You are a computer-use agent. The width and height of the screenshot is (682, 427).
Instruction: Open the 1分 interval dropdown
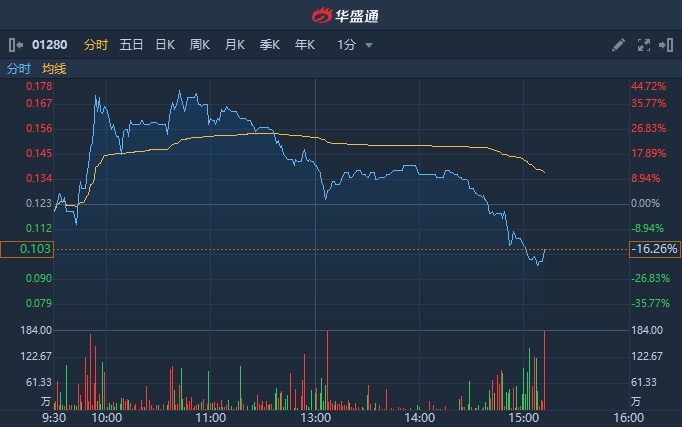[355, 45]
